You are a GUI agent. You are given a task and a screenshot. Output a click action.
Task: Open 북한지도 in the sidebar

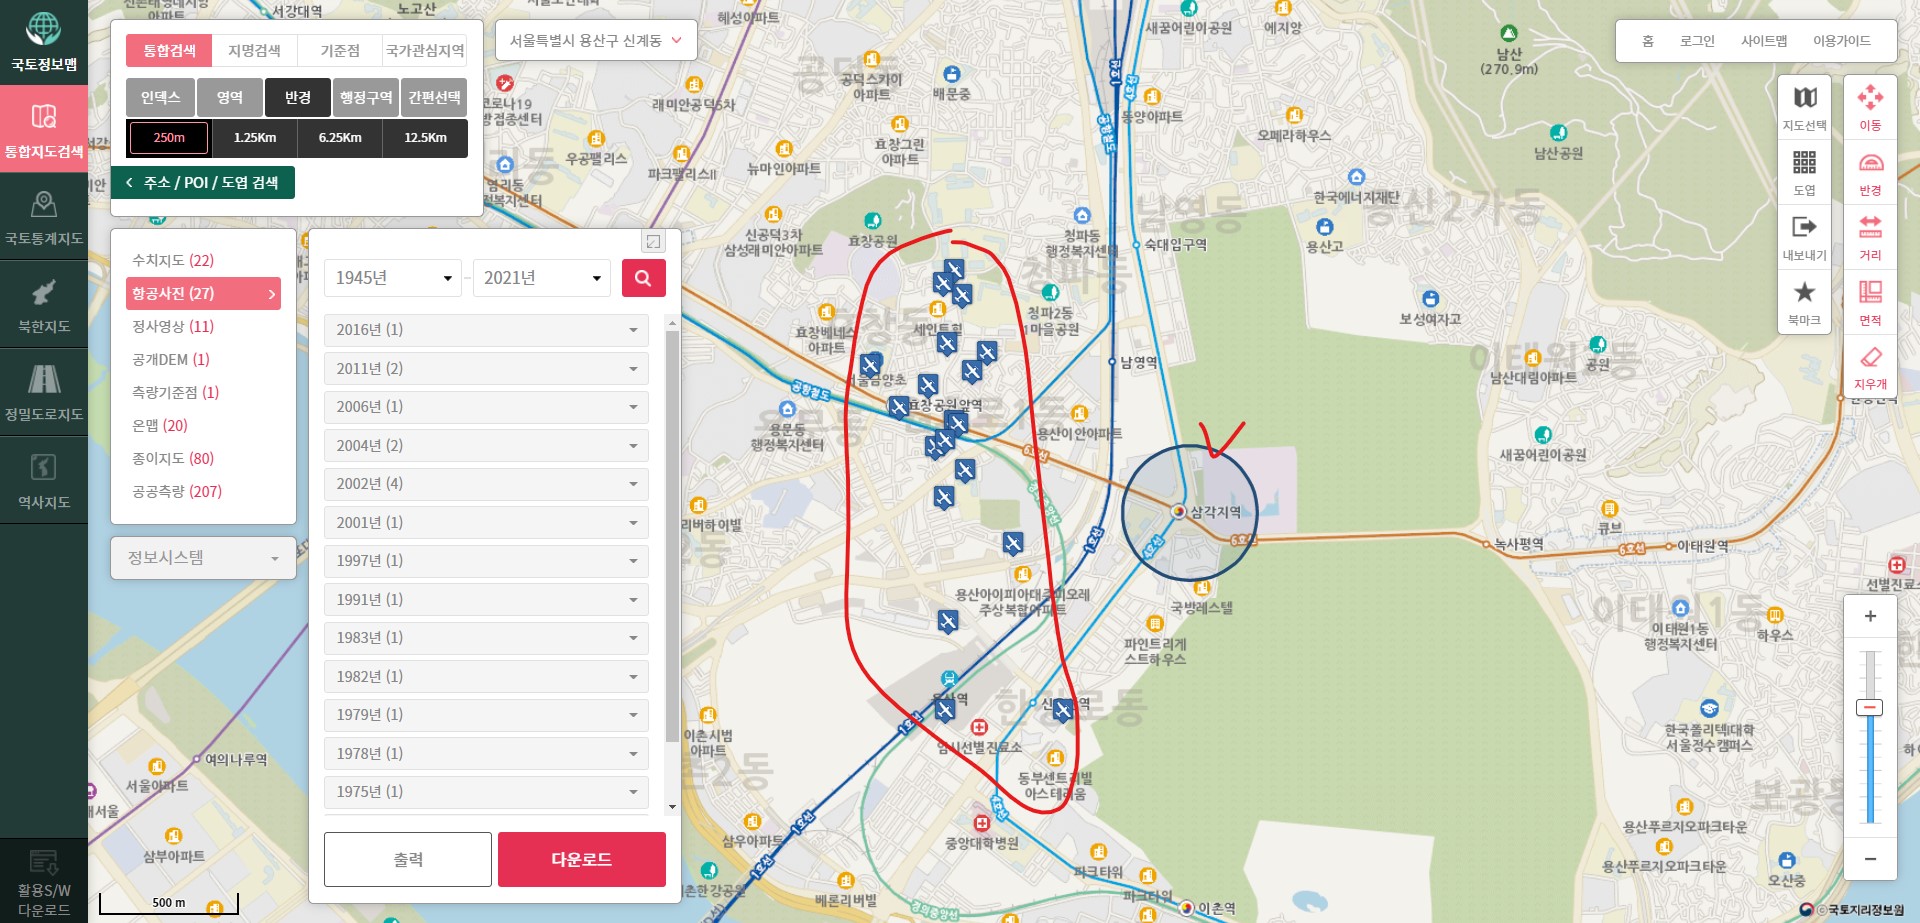point(43,305)
